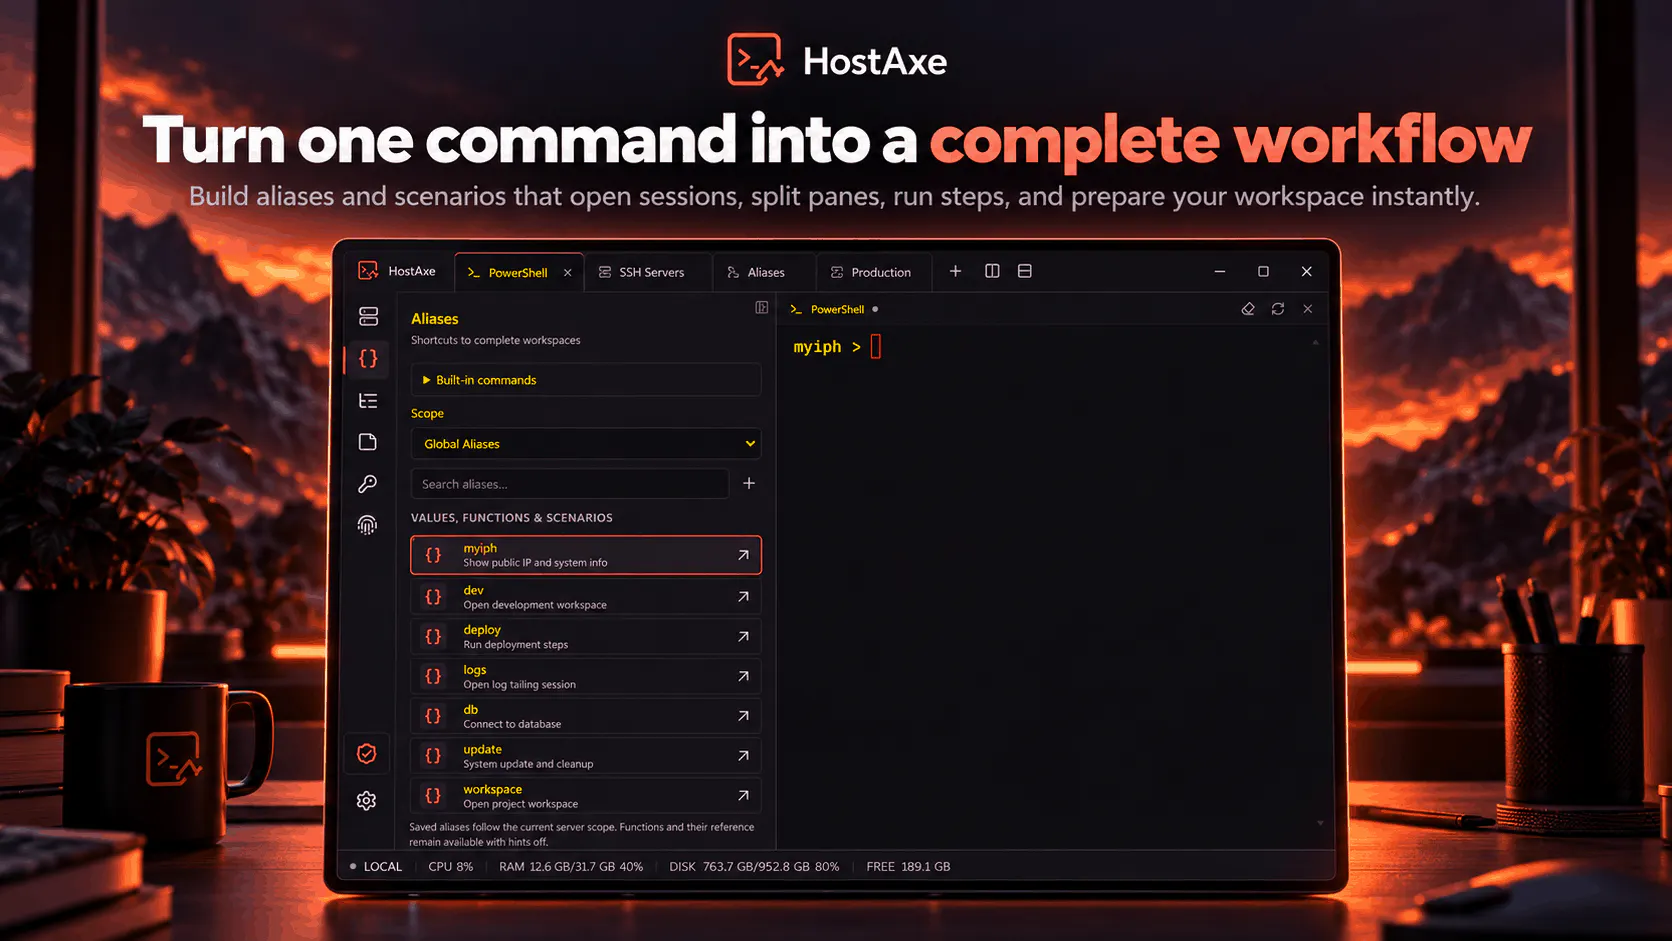Click the DISK usage status entry

coord(754,867)
